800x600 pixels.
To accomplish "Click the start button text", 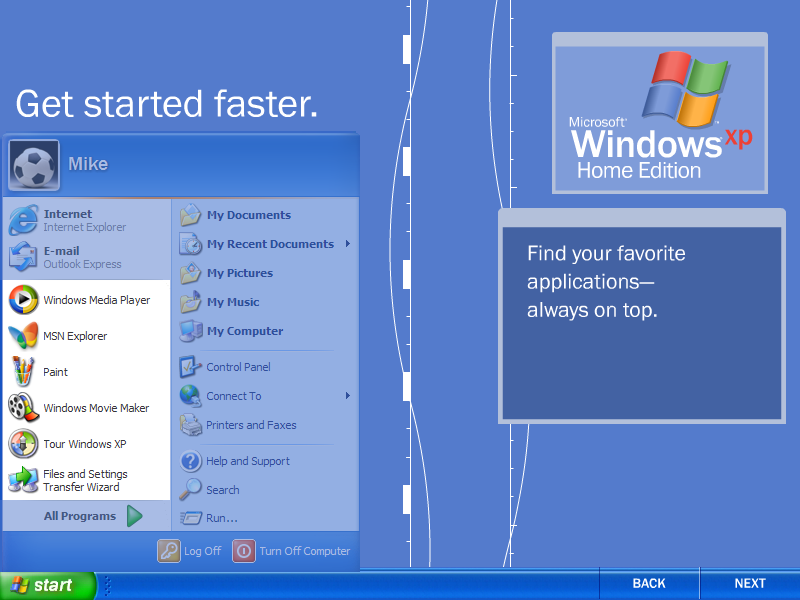I will tap(53, 585).
